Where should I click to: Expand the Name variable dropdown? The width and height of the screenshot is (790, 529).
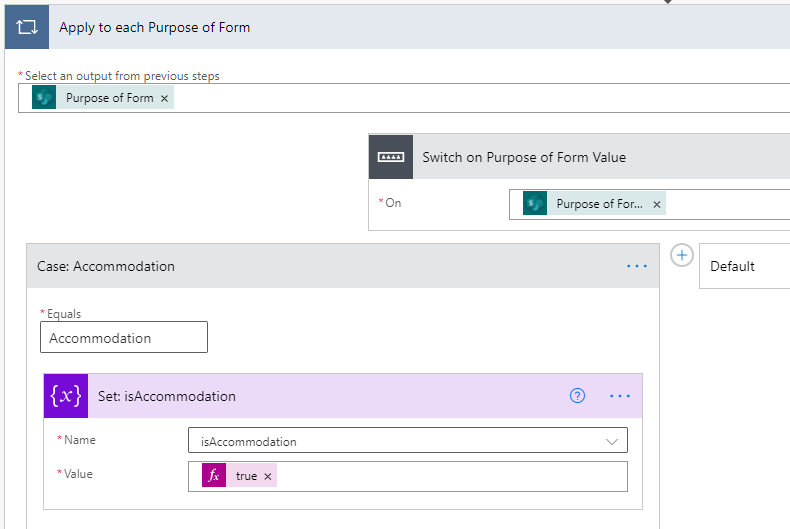coord(611,441)
